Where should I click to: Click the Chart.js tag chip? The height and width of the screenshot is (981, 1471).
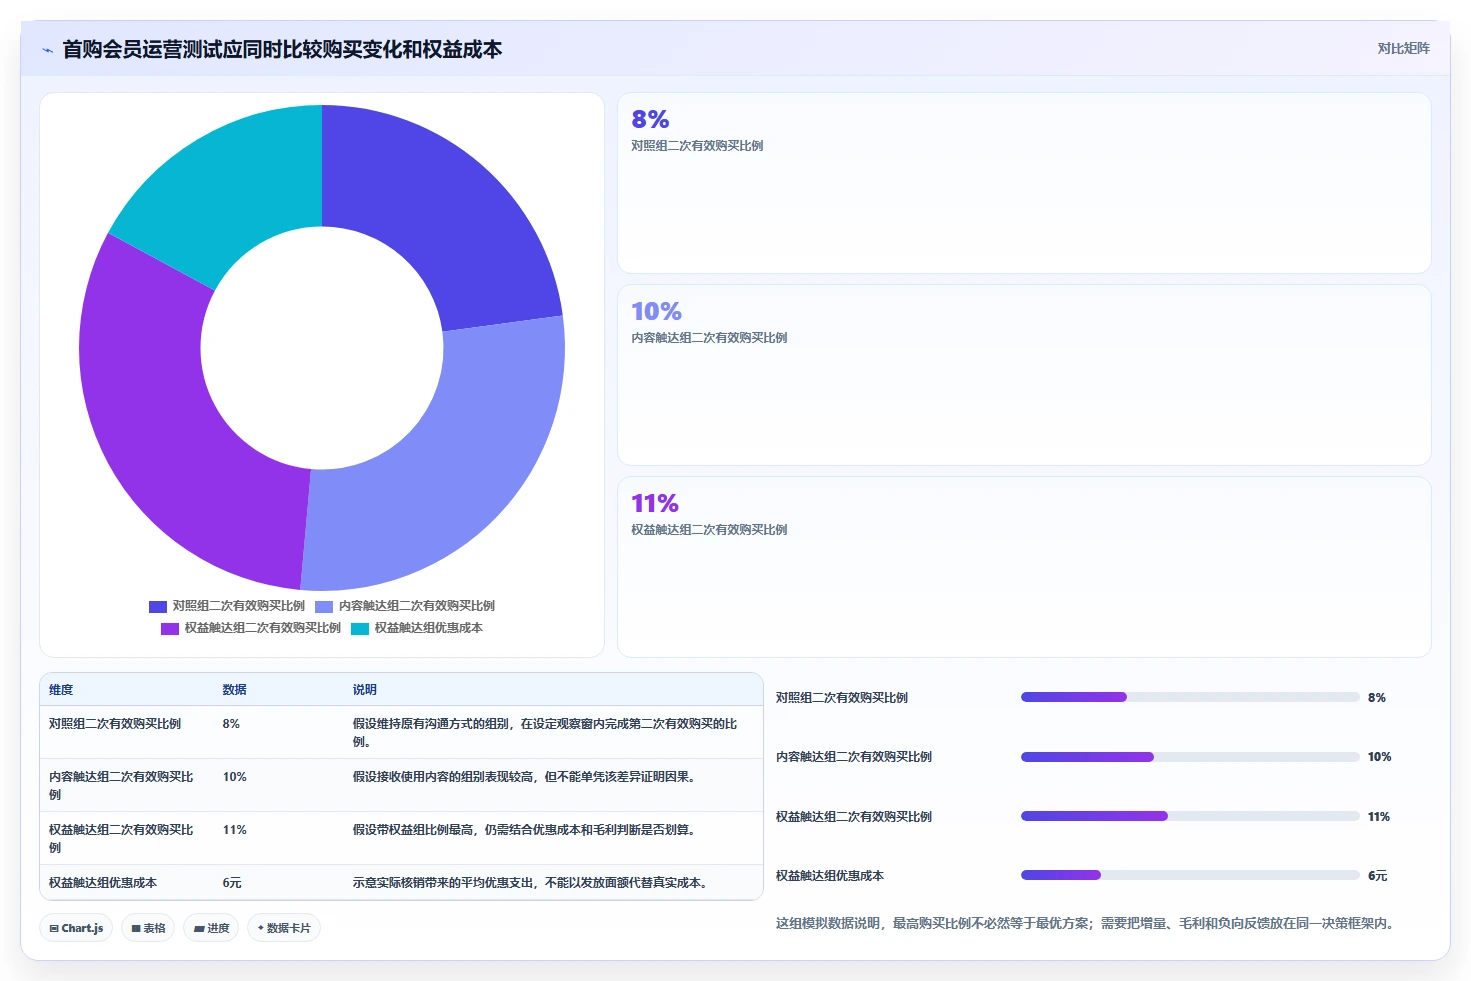pyautogui.click(x=76, y=928)
